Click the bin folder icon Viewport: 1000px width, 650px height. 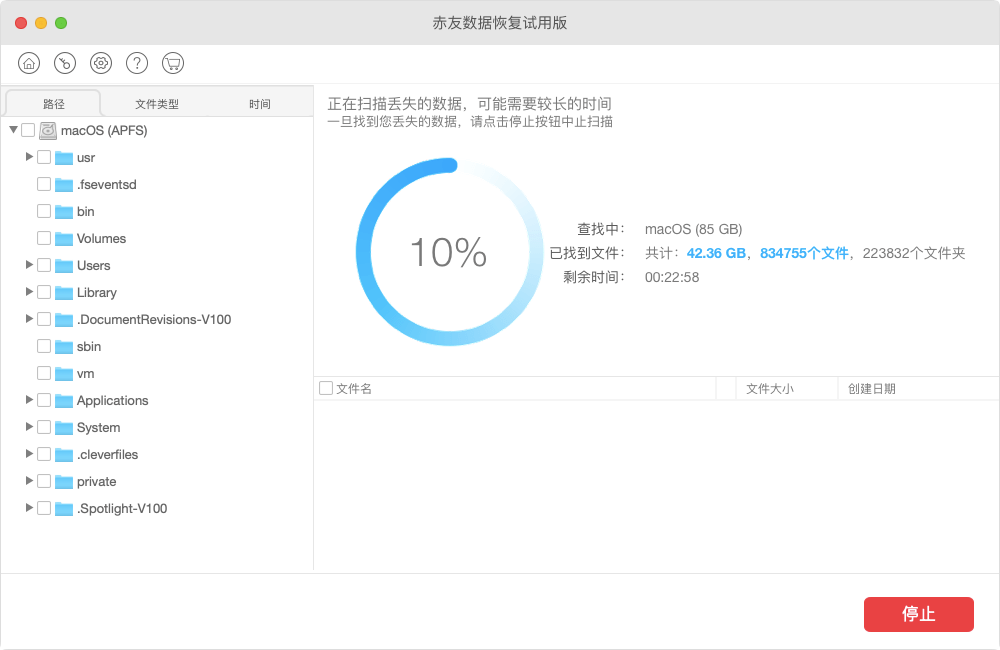64,212
